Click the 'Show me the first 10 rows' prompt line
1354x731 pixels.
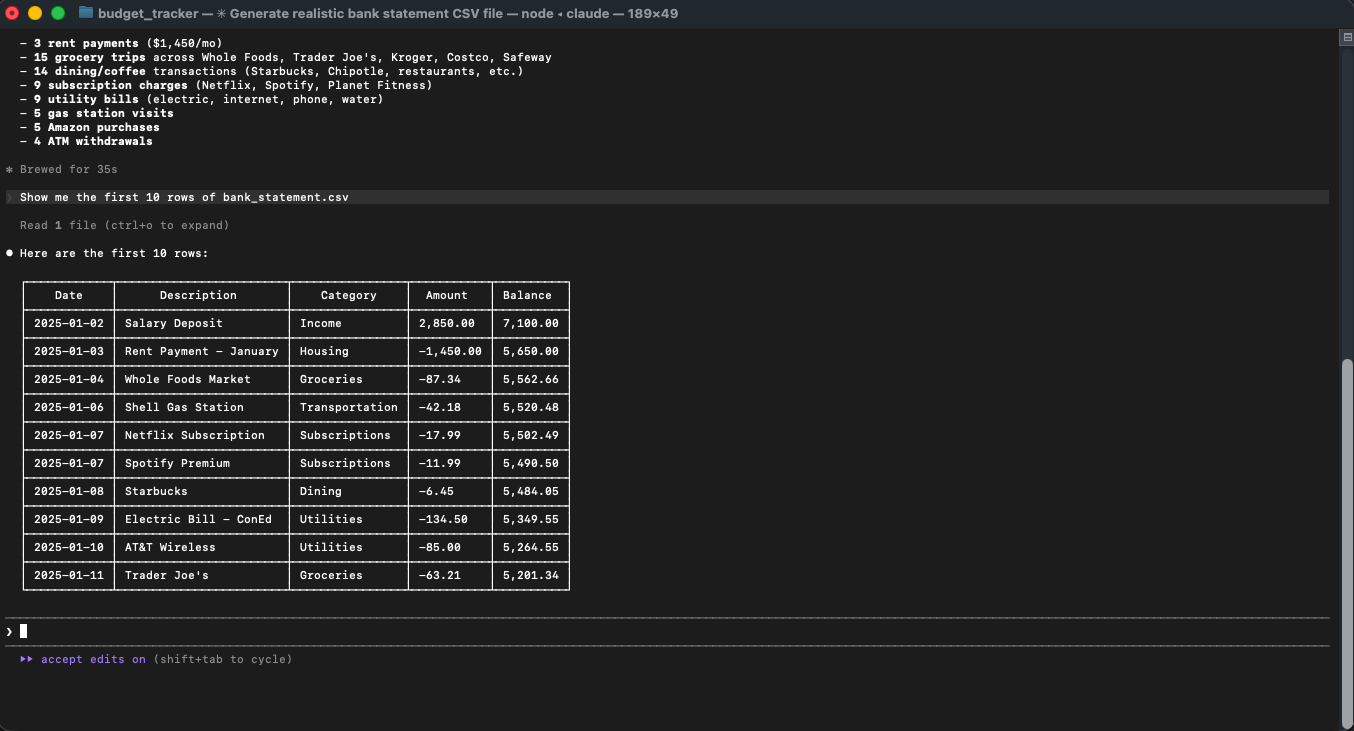coord(667,197)
